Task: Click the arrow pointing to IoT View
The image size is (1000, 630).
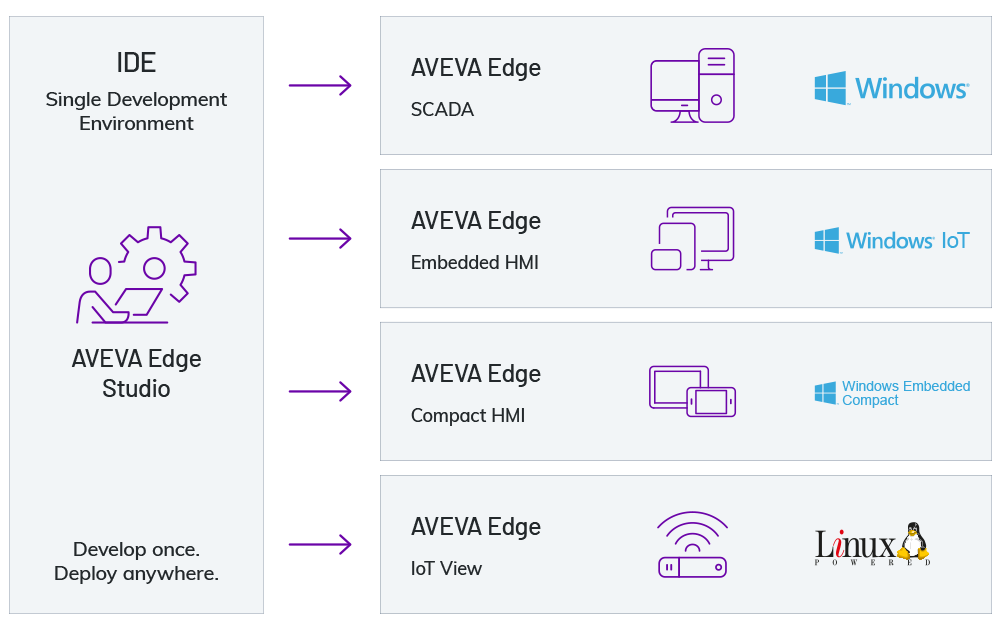Action: [x=320, y=544]
